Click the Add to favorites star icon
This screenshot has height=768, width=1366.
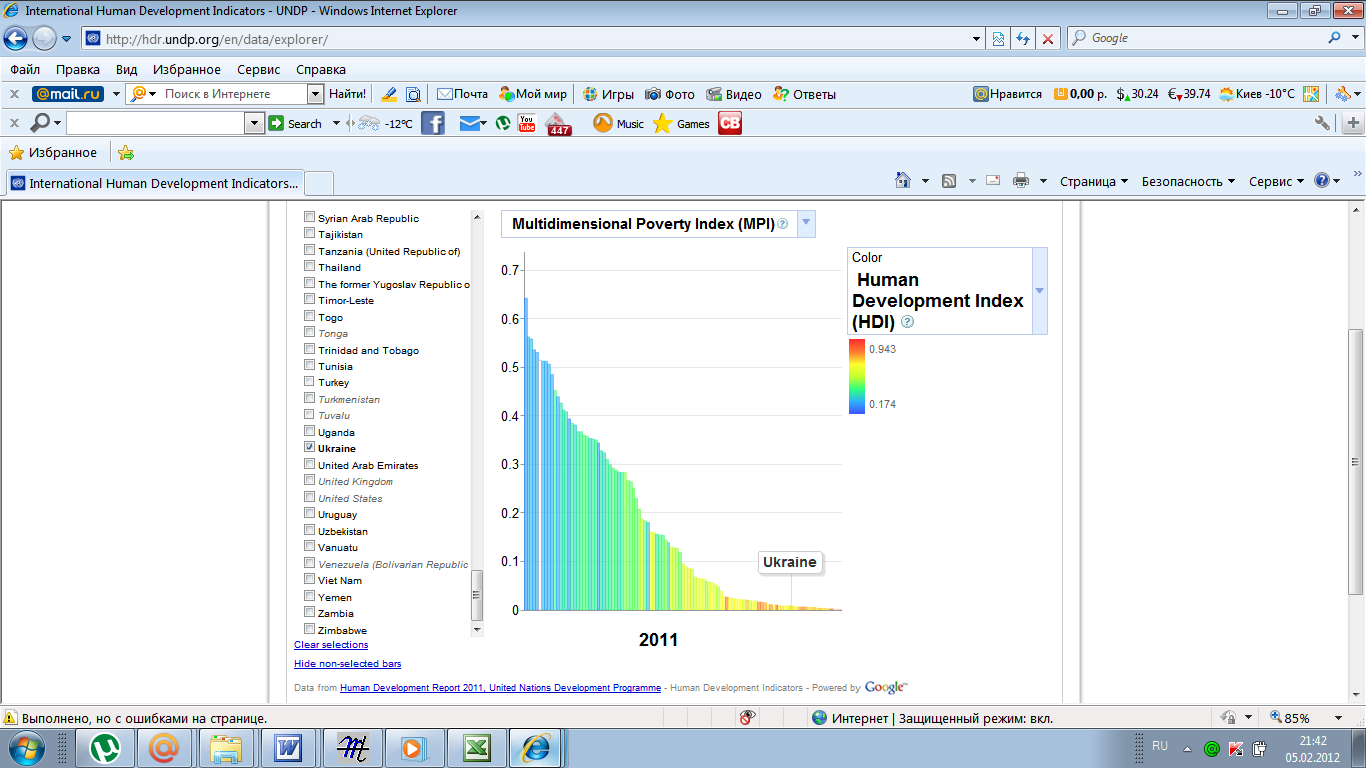126,153
